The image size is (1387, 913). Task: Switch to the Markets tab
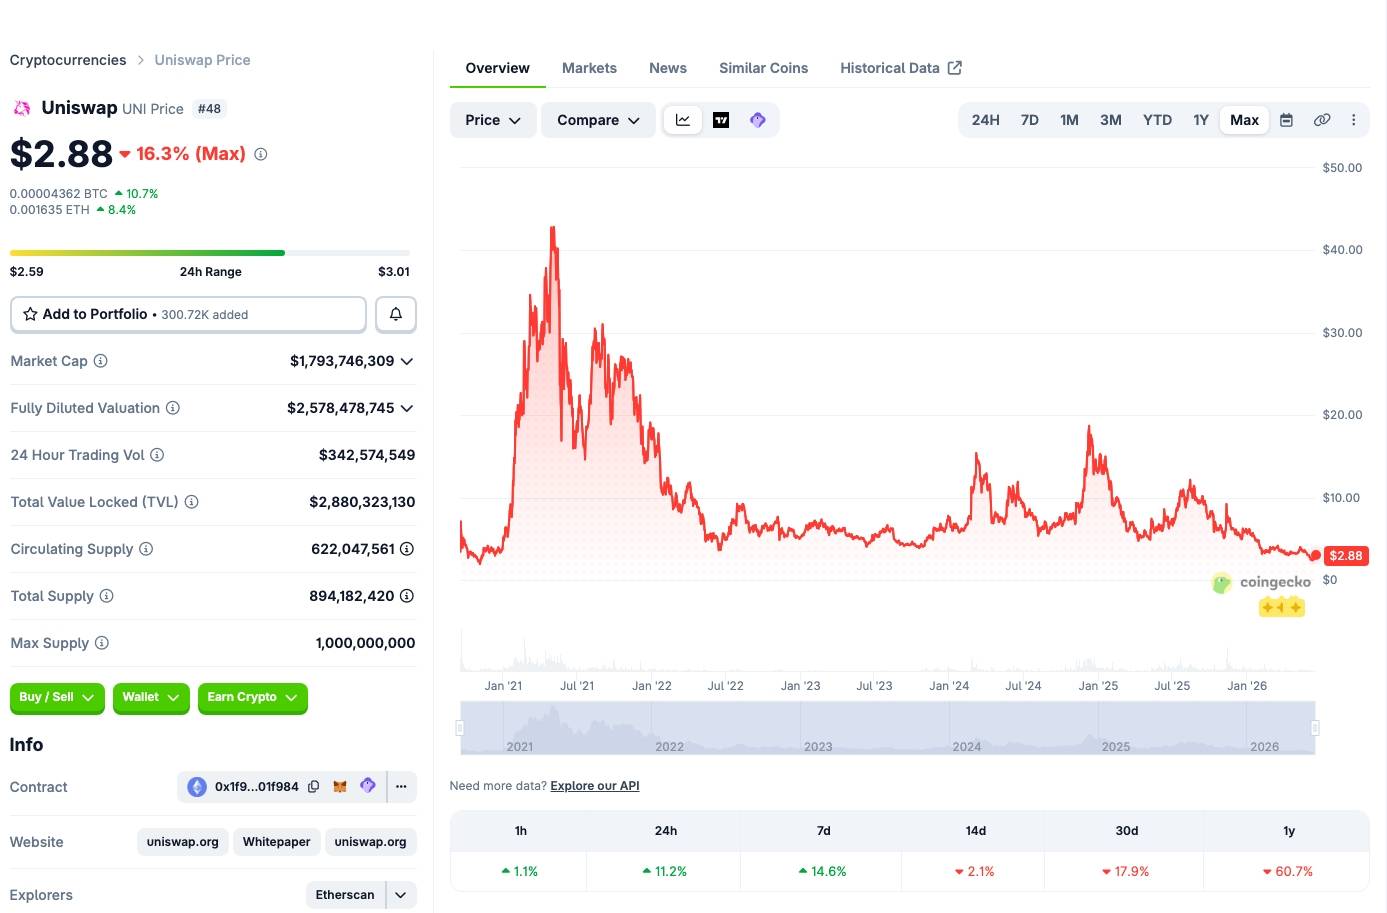pos(589,68)
